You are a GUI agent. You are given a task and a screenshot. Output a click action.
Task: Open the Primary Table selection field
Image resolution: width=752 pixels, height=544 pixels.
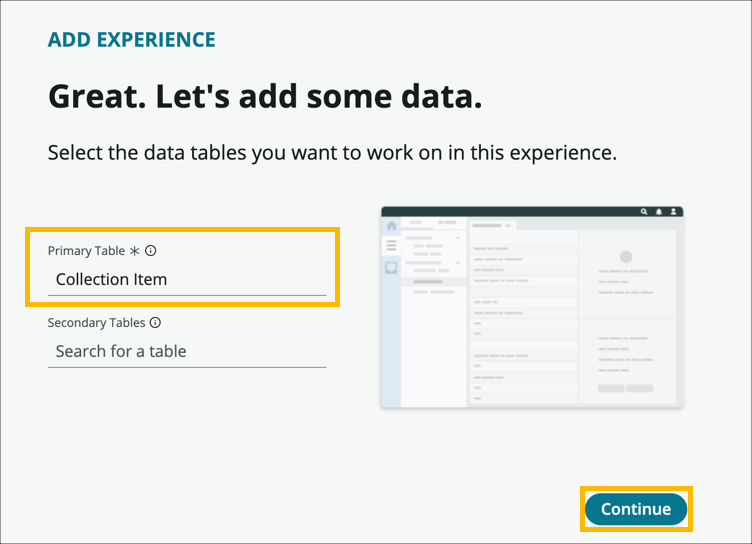(x=187, y=279)
